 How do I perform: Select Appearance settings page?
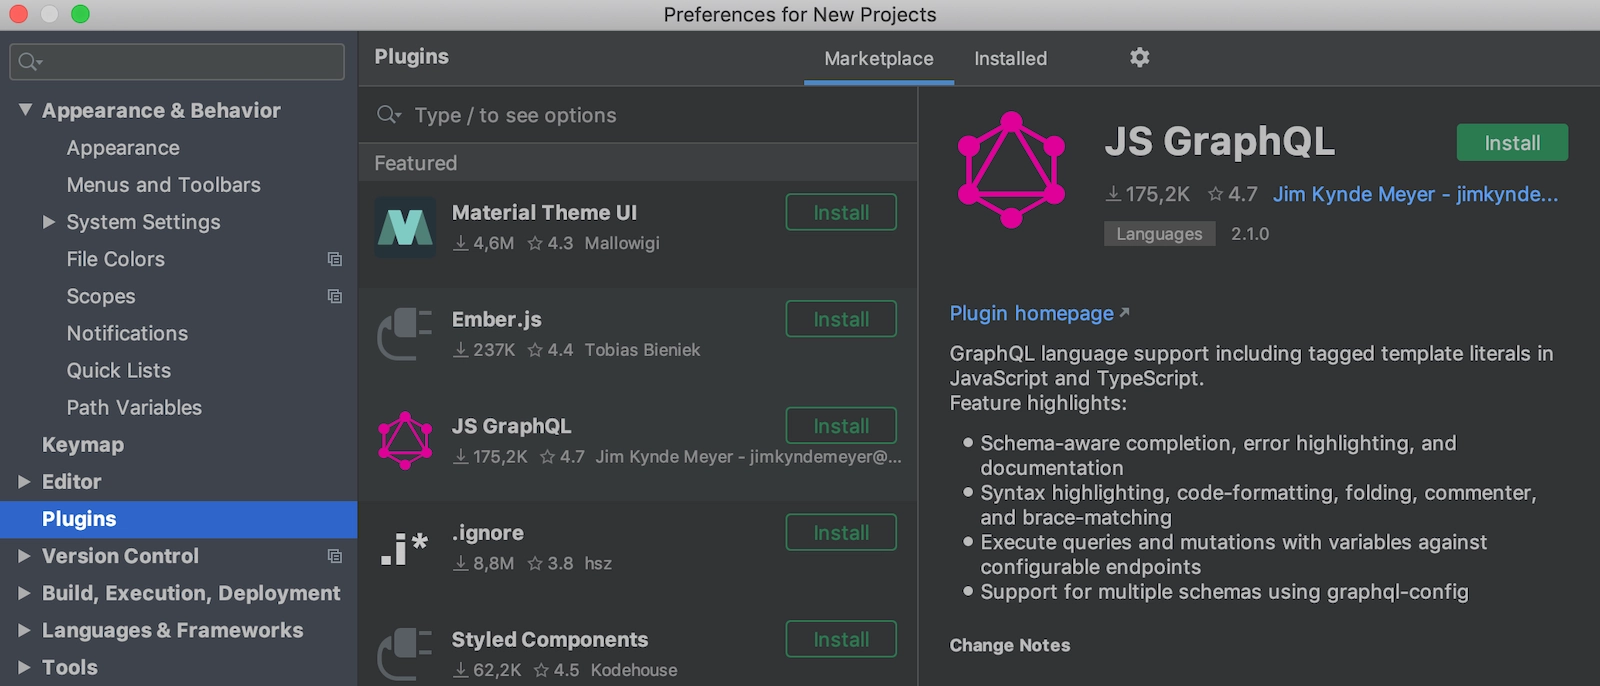[123, 148]
